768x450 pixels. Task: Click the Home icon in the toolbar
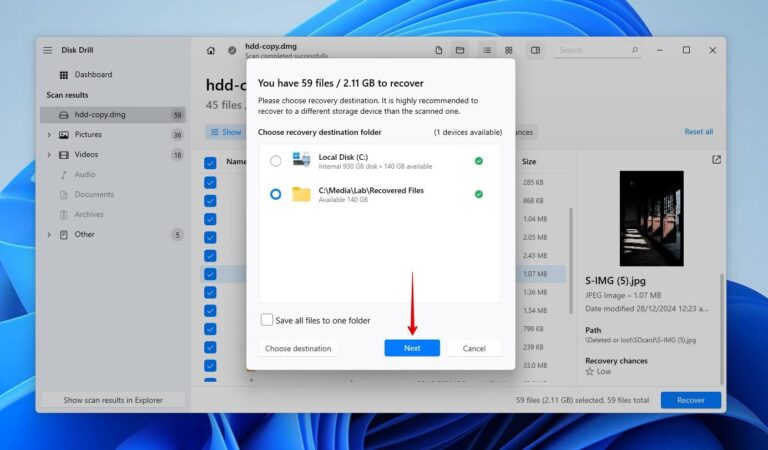pyautogui.click(x=211, y=50)
